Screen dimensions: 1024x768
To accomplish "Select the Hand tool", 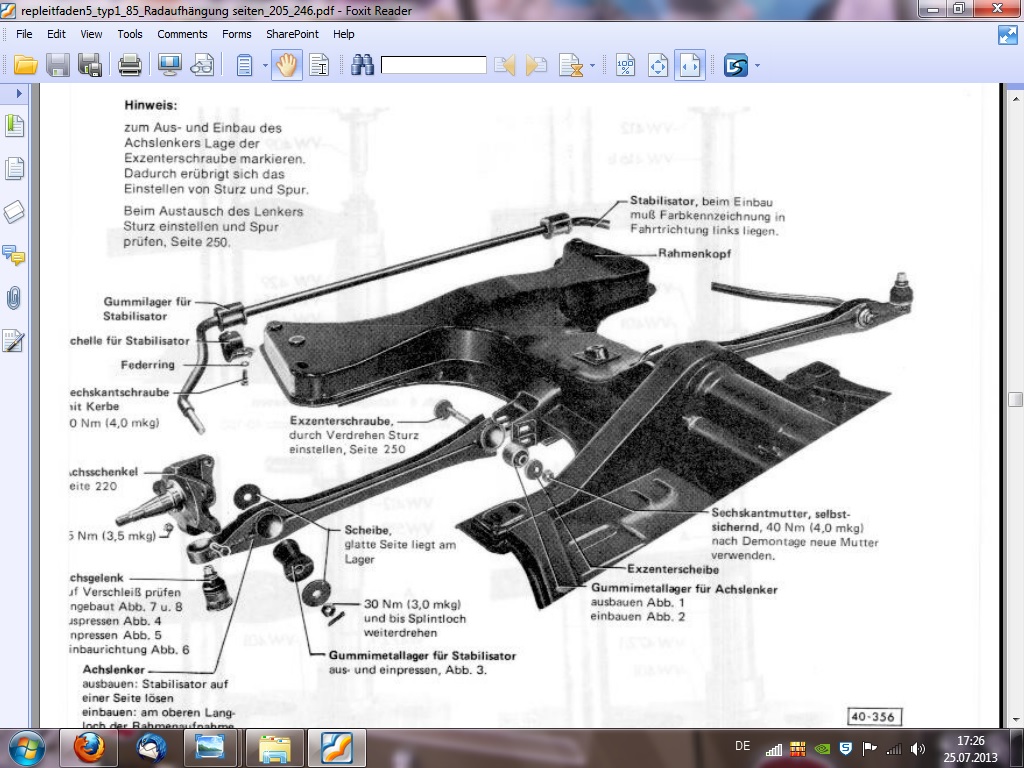I will pyautogui.click(x=287, y=66).
